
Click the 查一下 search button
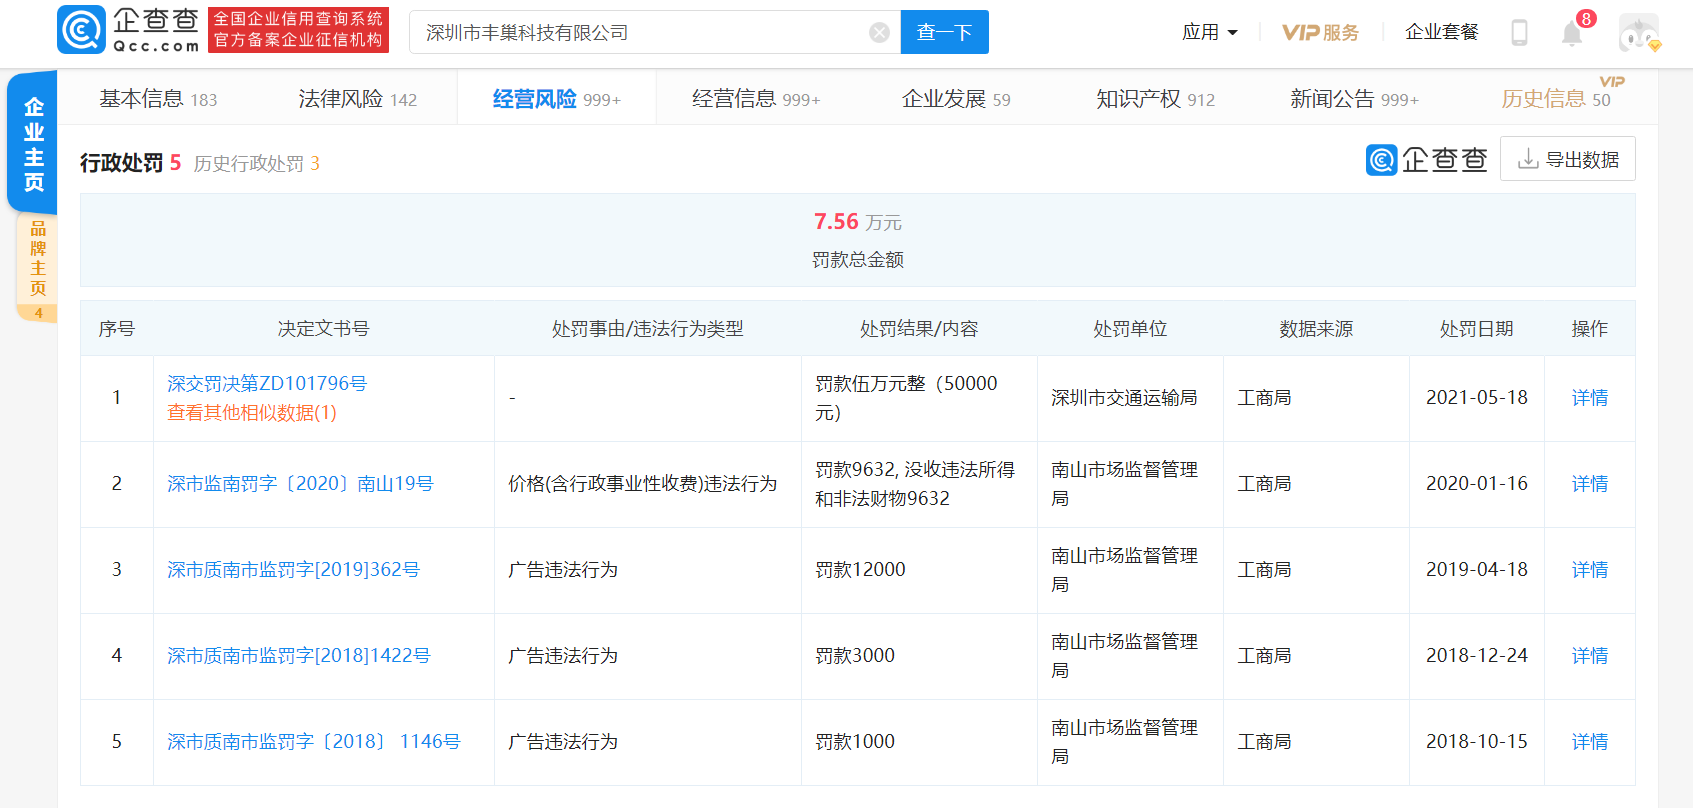coord(944,32)
